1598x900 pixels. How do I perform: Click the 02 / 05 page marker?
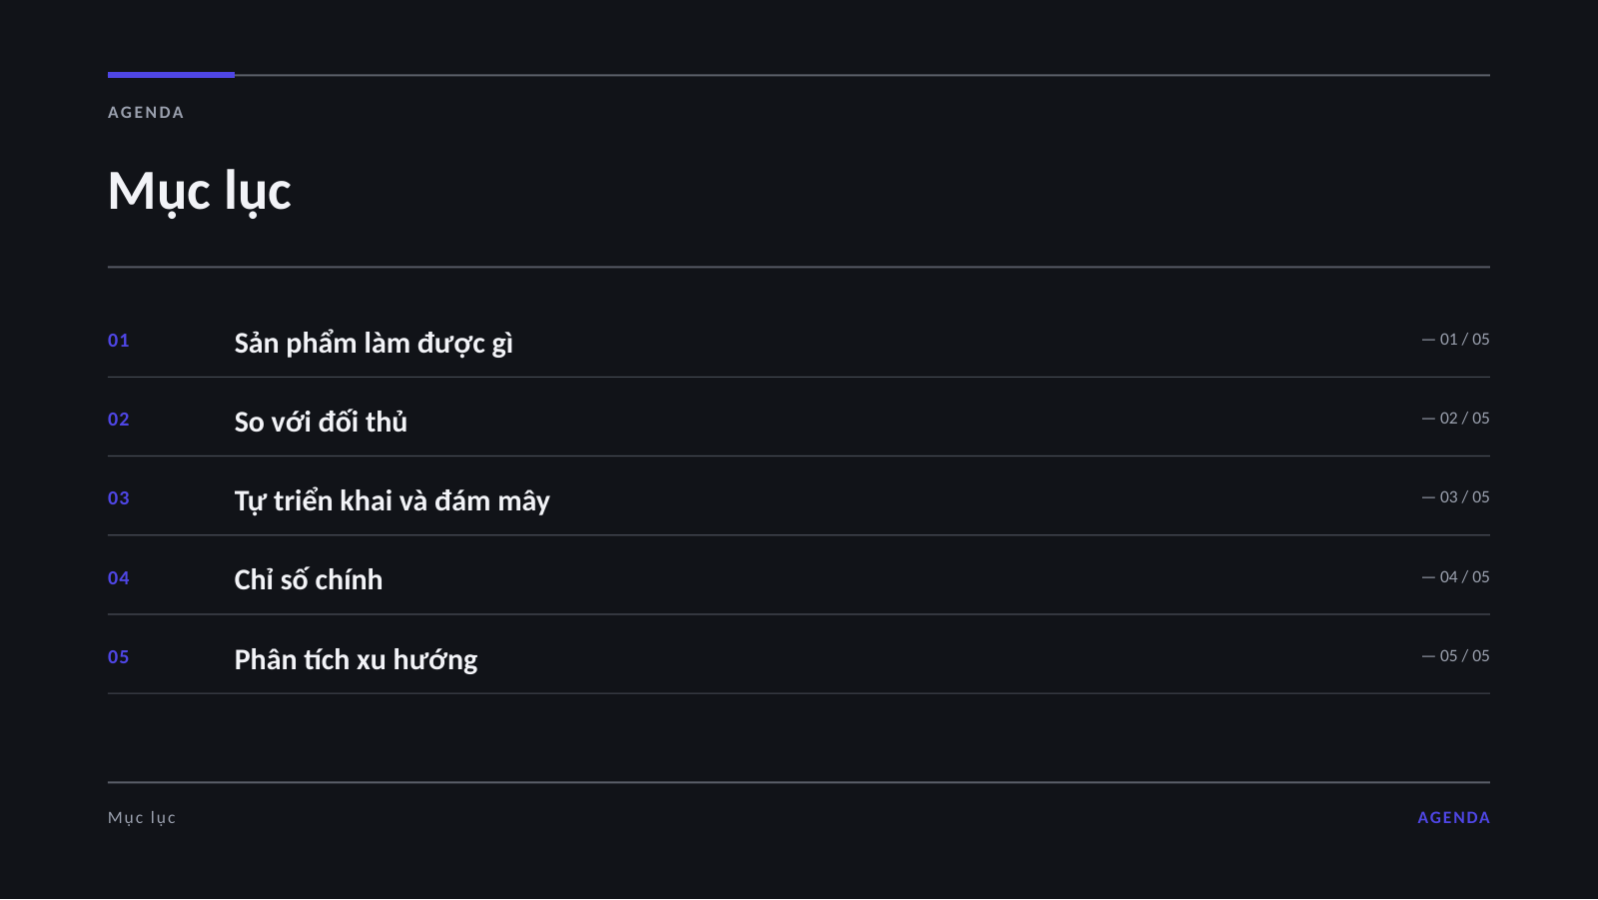point(1456,418)
